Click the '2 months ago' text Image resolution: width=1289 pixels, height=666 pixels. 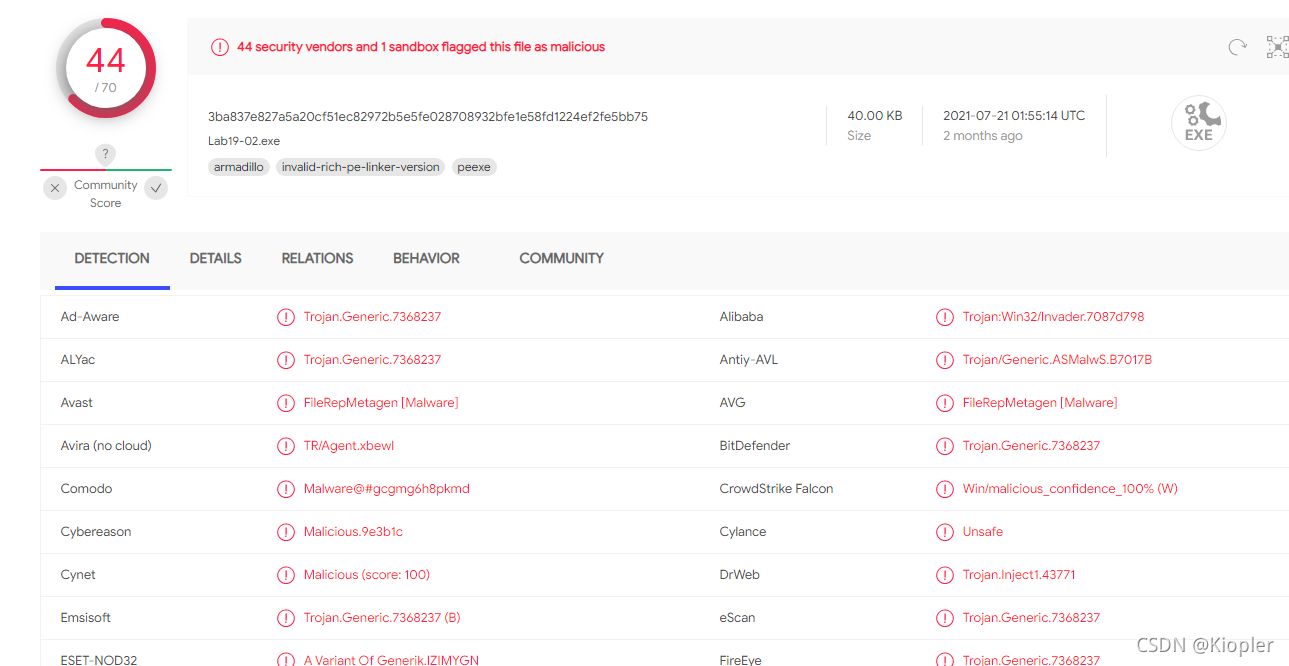[983, 136]
